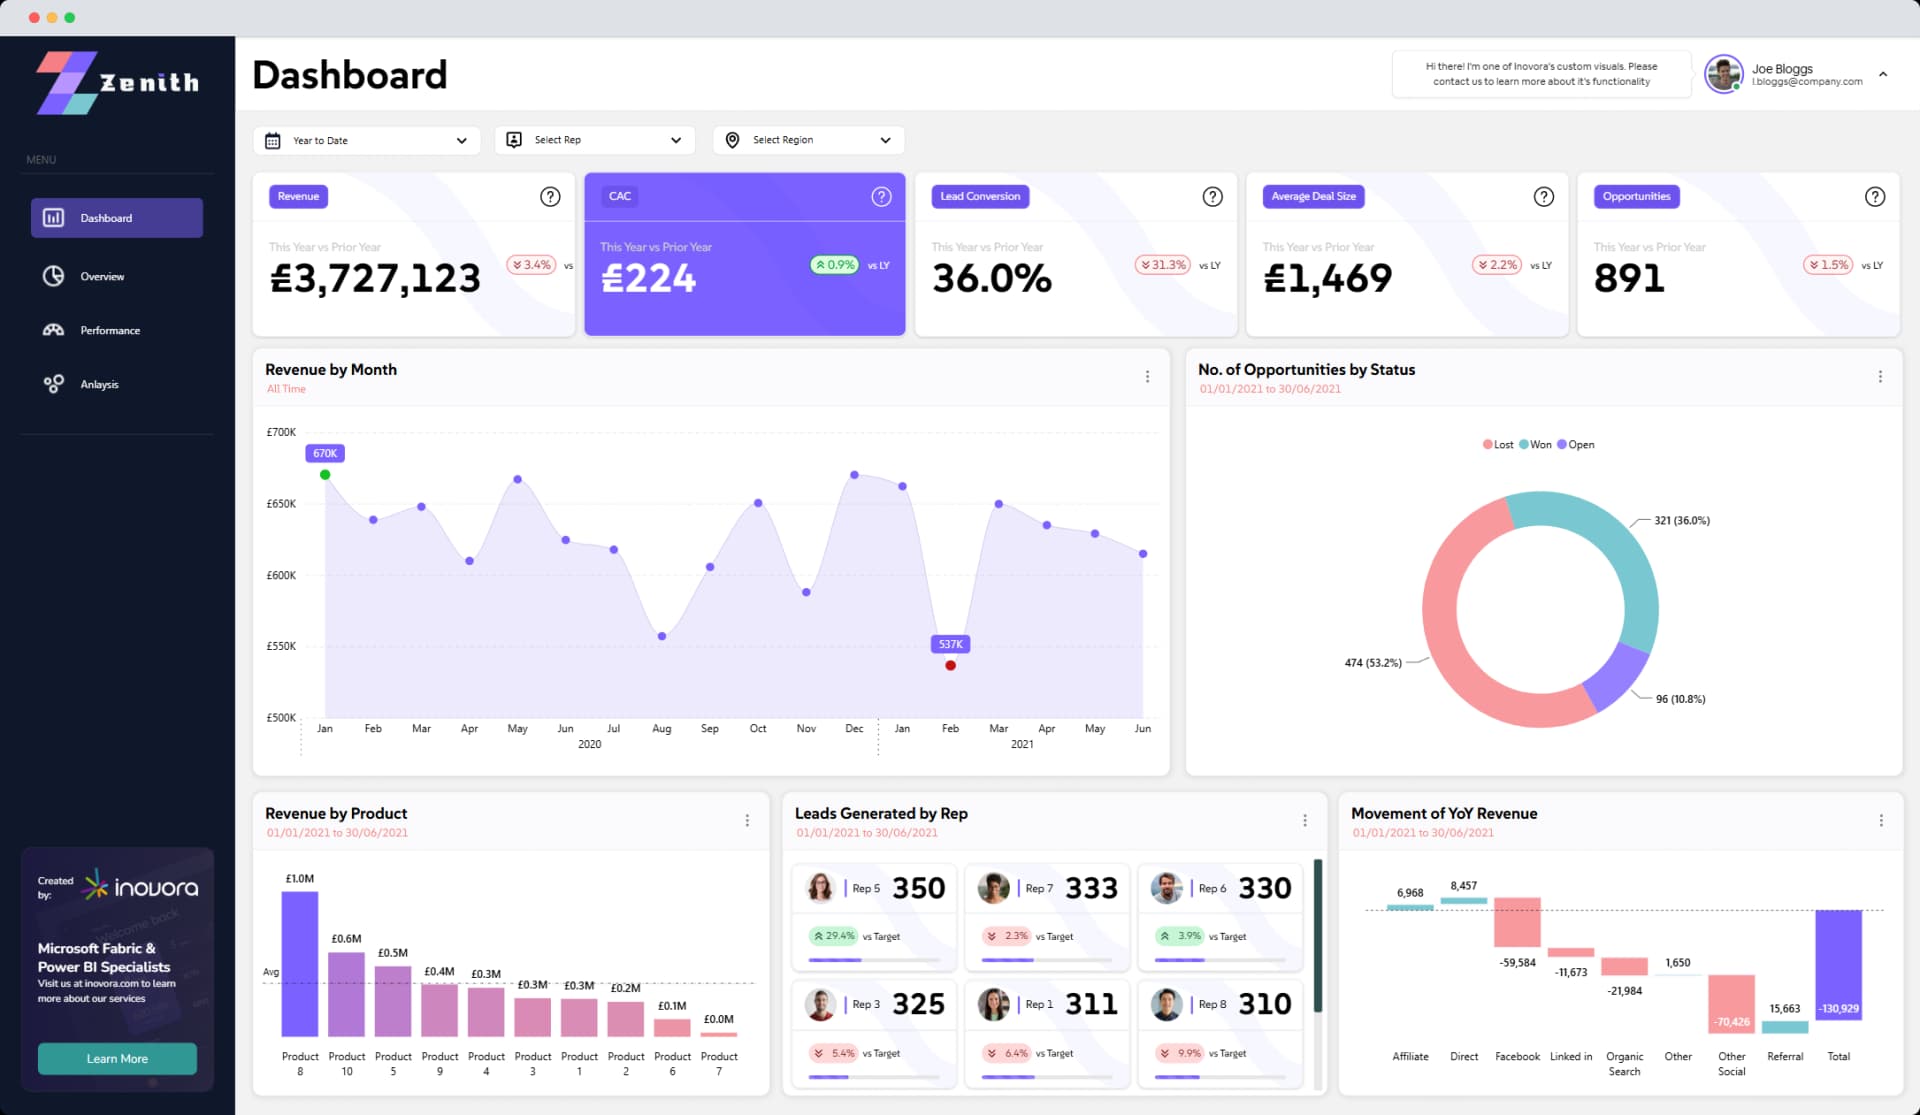Click the Learn More button

click(117, 1058)
